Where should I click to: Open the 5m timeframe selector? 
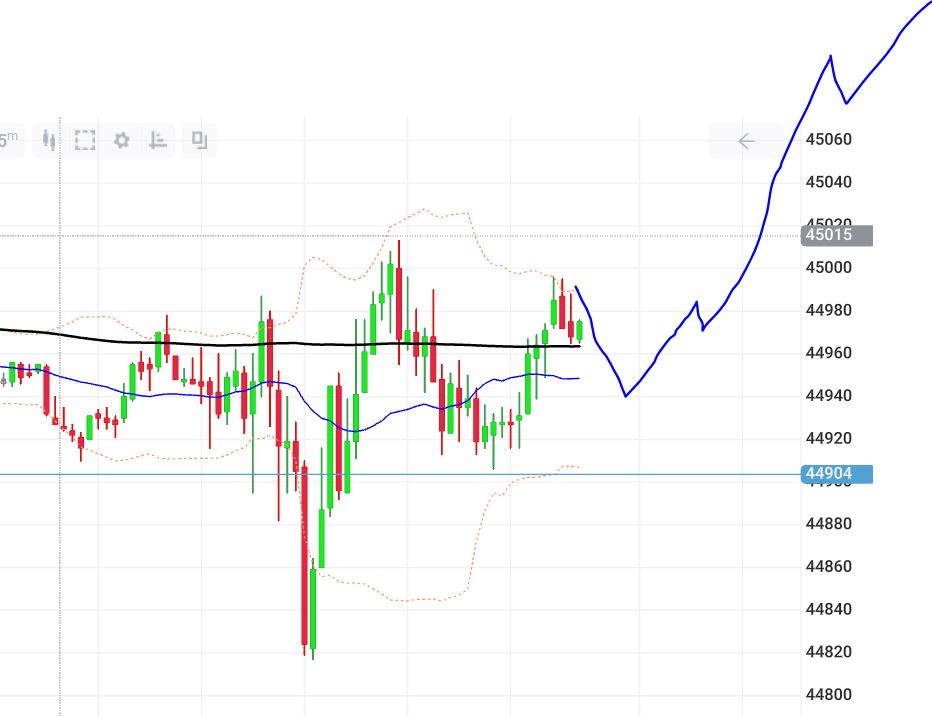[10, 141]
